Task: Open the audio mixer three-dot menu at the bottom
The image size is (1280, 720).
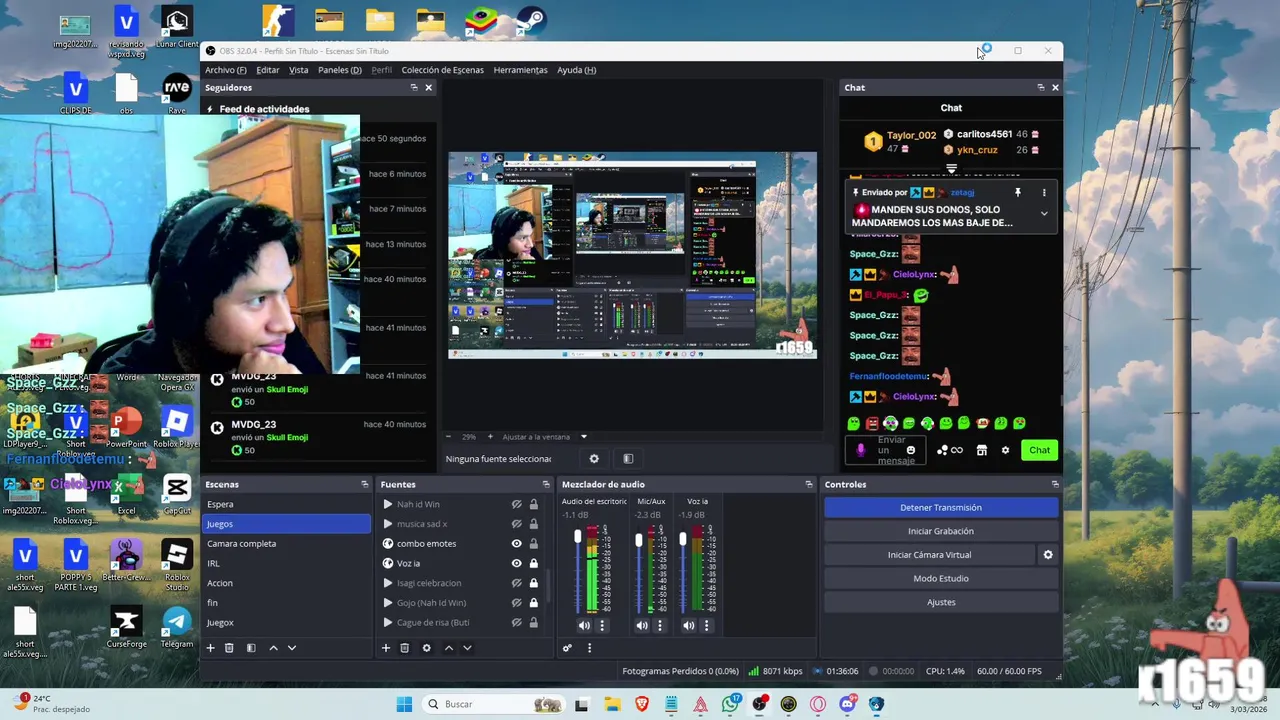Action: (589, 648)
